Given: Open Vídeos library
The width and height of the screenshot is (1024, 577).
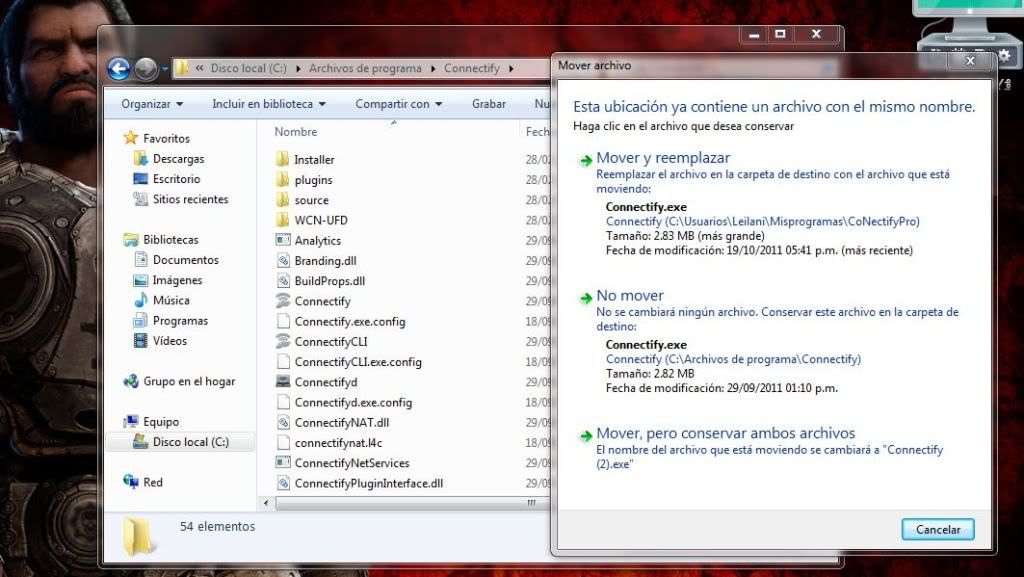Looking at the screenshot, I should pos(170,341).
